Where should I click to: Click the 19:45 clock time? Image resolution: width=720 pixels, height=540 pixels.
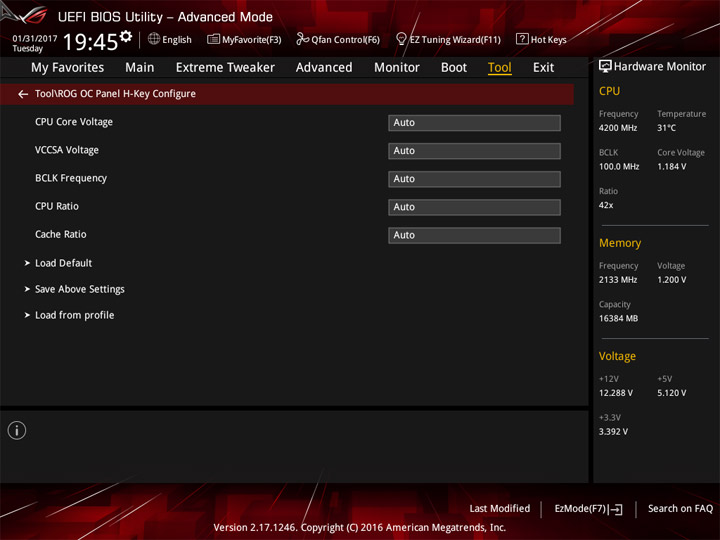click(x=90, y=42)
